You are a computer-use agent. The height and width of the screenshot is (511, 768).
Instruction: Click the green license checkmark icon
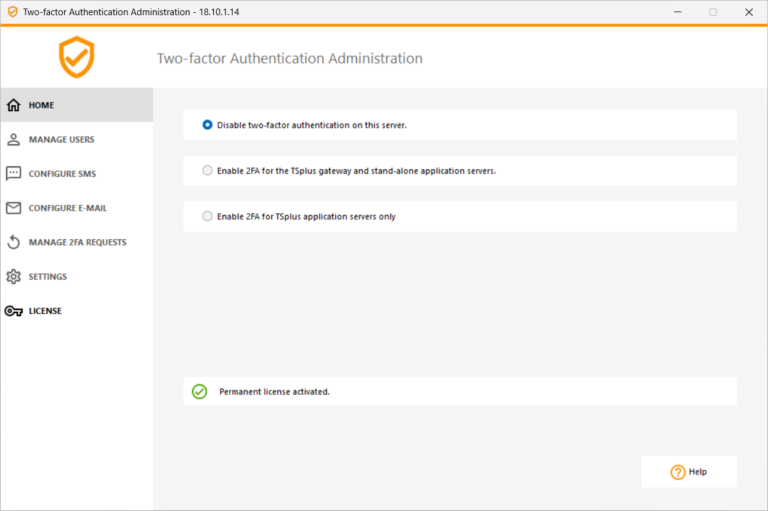(x=199, y=391)
